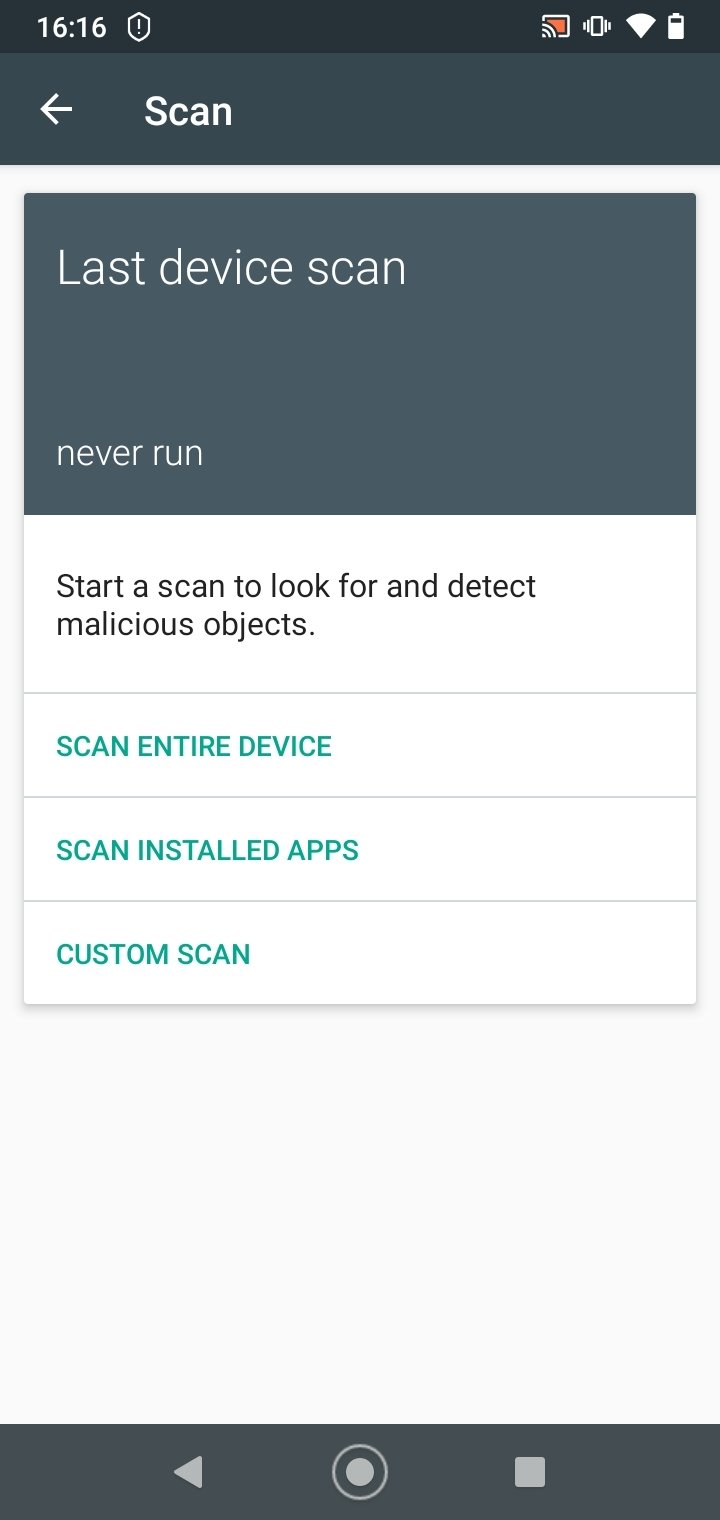Viewport: 720px width, 1520px height.
Task: Tap the Scan page title
Action: (x=188, y=111)
